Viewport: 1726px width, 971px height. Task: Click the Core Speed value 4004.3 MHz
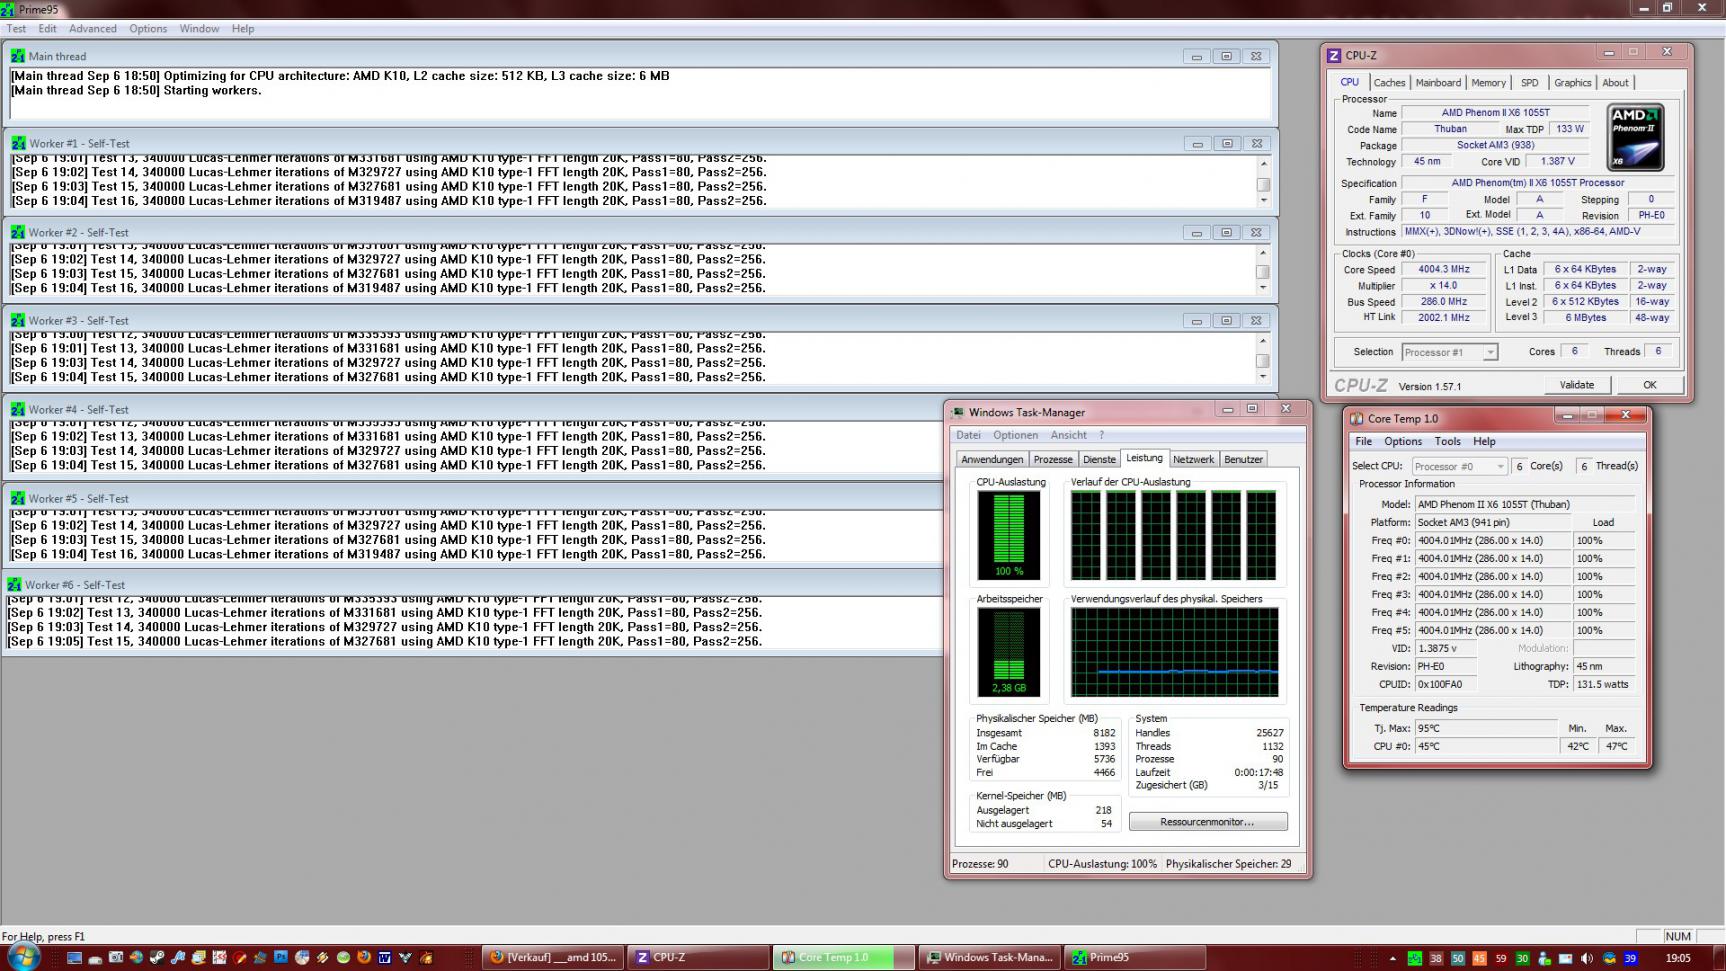point(1443,270)
